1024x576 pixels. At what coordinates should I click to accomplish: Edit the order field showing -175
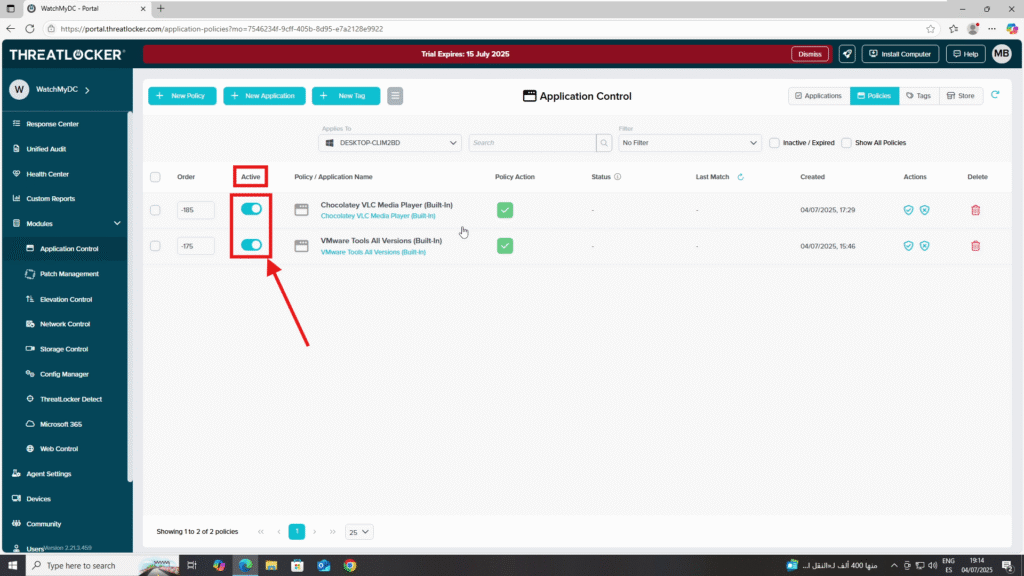pyautogui.click(x=195, y=246)
